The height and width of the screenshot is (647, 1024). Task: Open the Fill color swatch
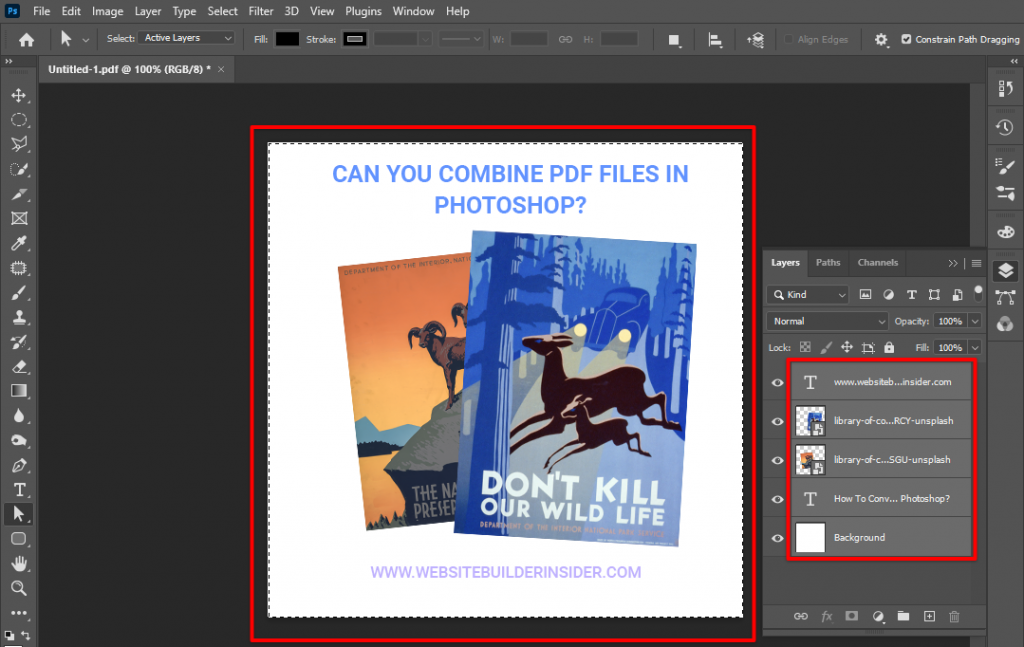pyautogui.click(x=287, y=39)
